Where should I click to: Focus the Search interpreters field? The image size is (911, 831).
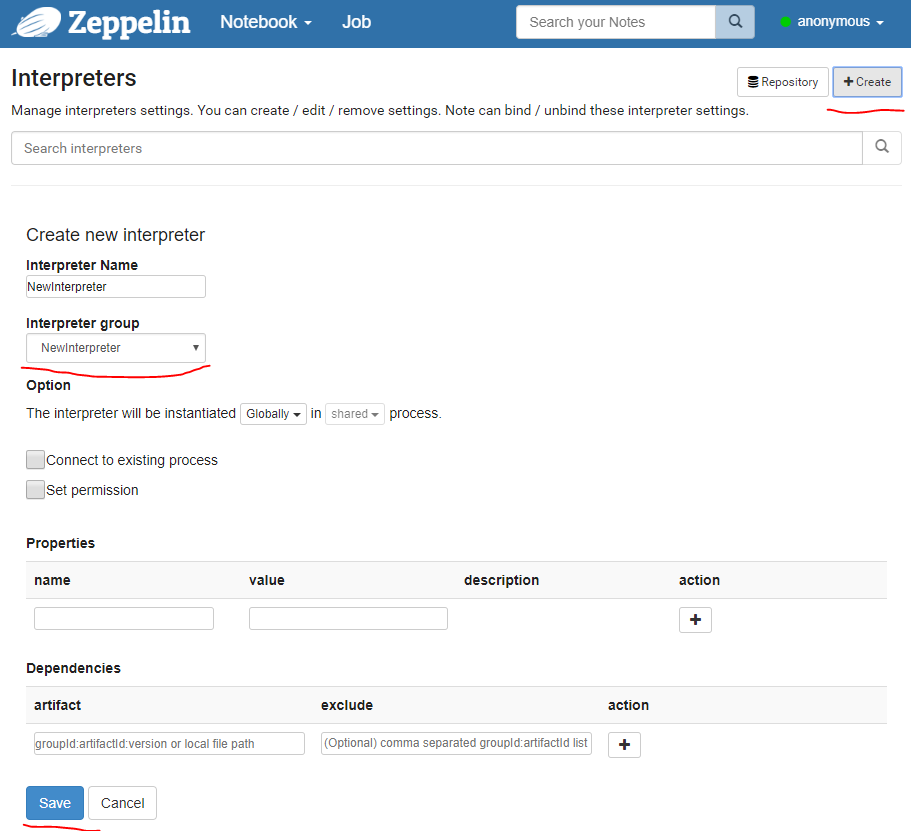click(x=436, y=148)
